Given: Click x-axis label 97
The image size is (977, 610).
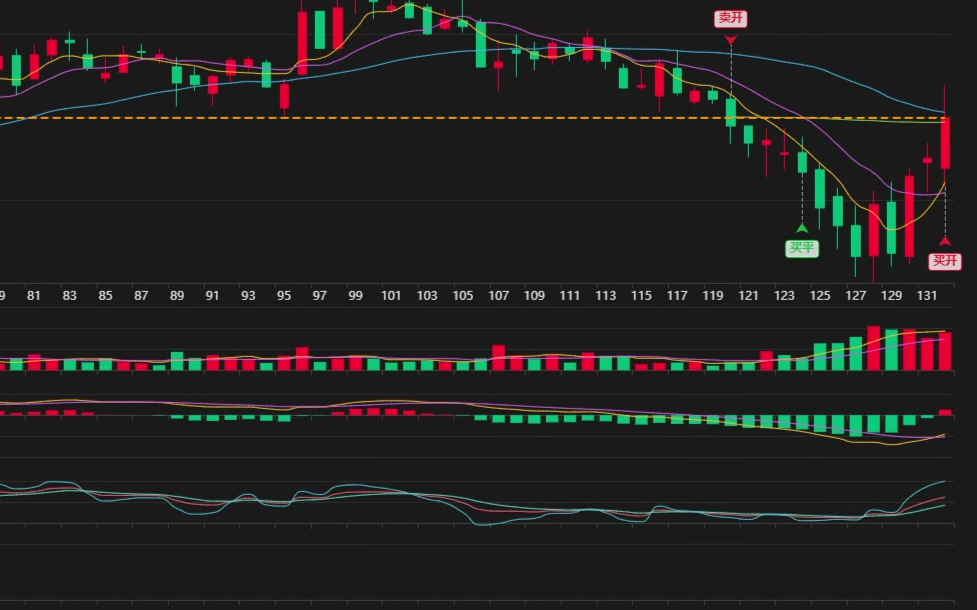Looking at the screenshot, I should 320,296.
